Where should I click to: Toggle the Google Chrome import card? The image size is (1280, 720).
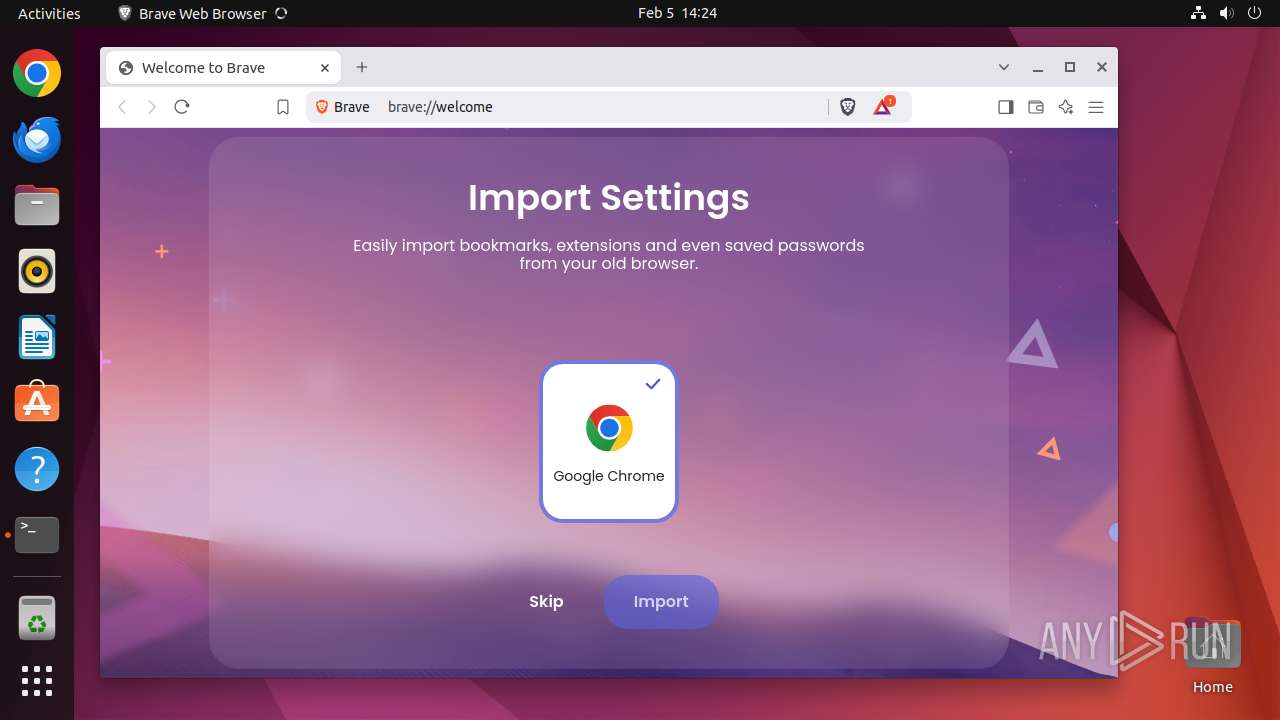coord(609,441)
